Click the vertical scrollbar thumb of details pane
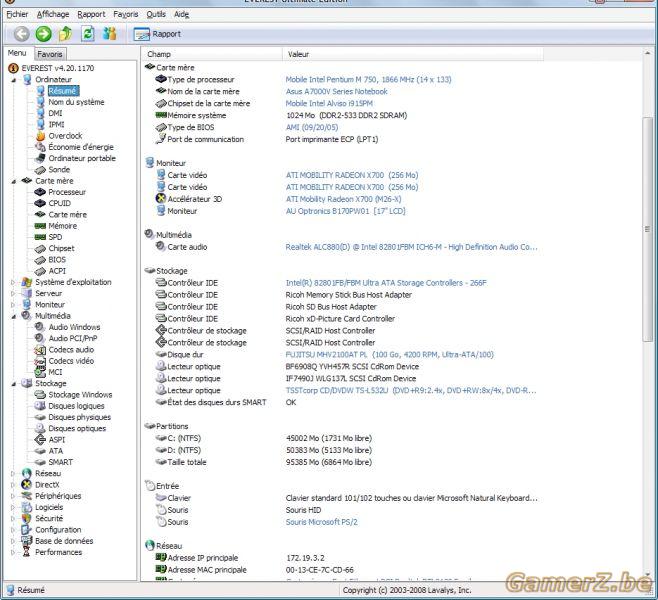The width and height of the screenshot is (658, 600). pyautogui.click(x=647, y=229)
